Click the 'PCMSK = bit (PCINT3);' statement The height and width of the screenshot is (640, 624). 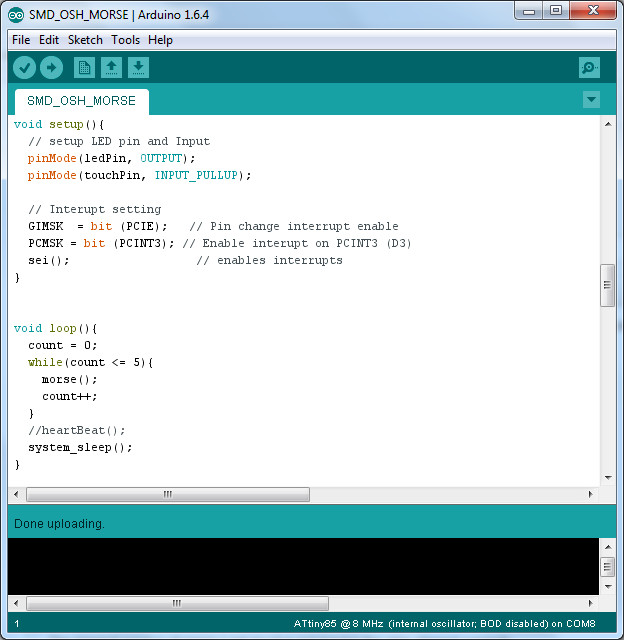coord(101,244)
